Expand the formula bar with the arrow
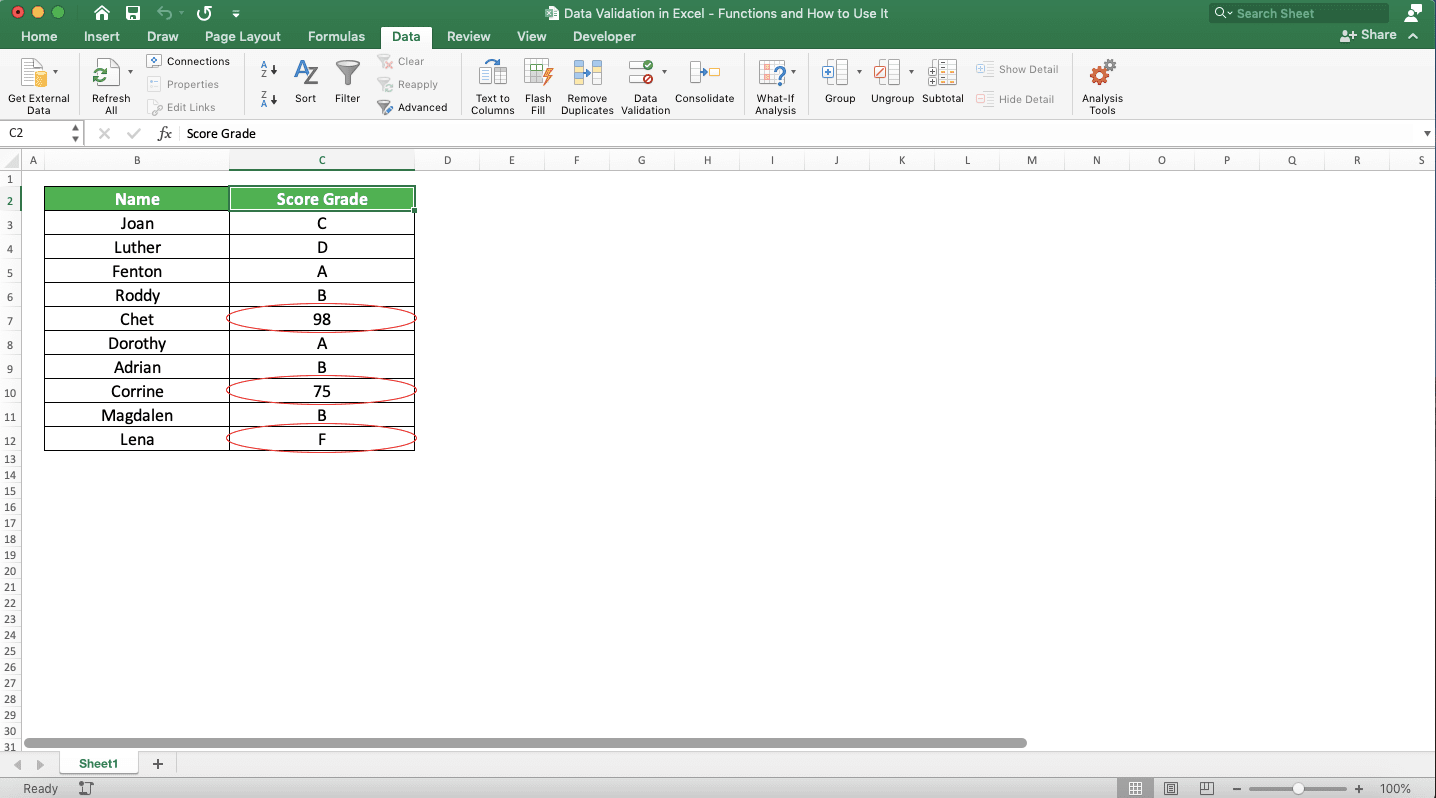Image resolution: width=1436 pixels, height=798 pixels. [1427, 133]
